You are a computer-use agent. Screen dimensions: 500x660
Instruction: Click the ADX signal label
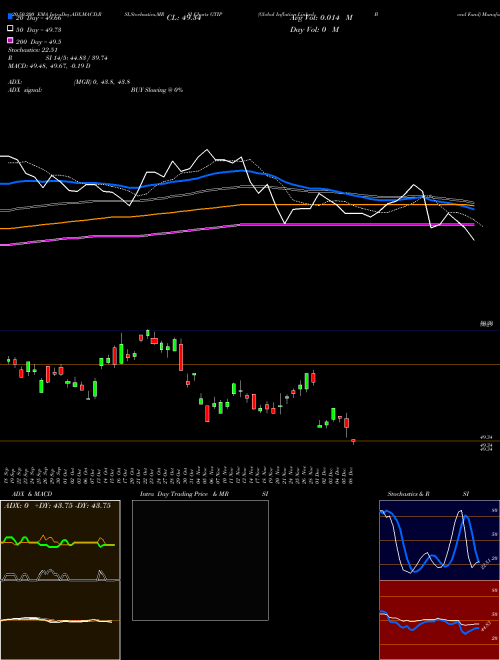pos(25,90)
